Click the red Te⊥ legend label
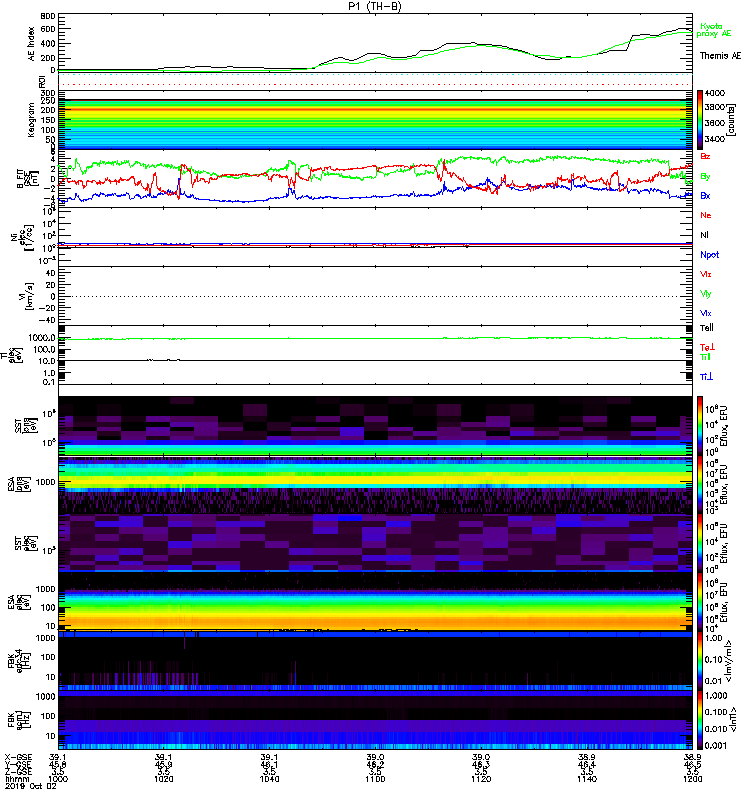The height and width of the screenshot is (800, 750). click(x=707, y=347)
